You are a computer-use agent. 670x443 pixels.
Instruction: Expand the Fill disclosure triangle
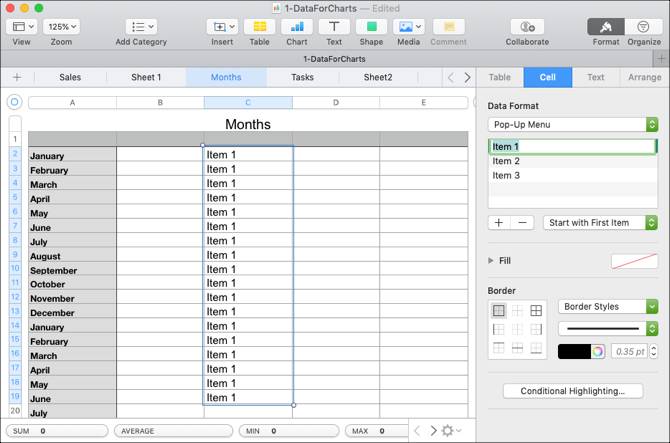(491, 261)
